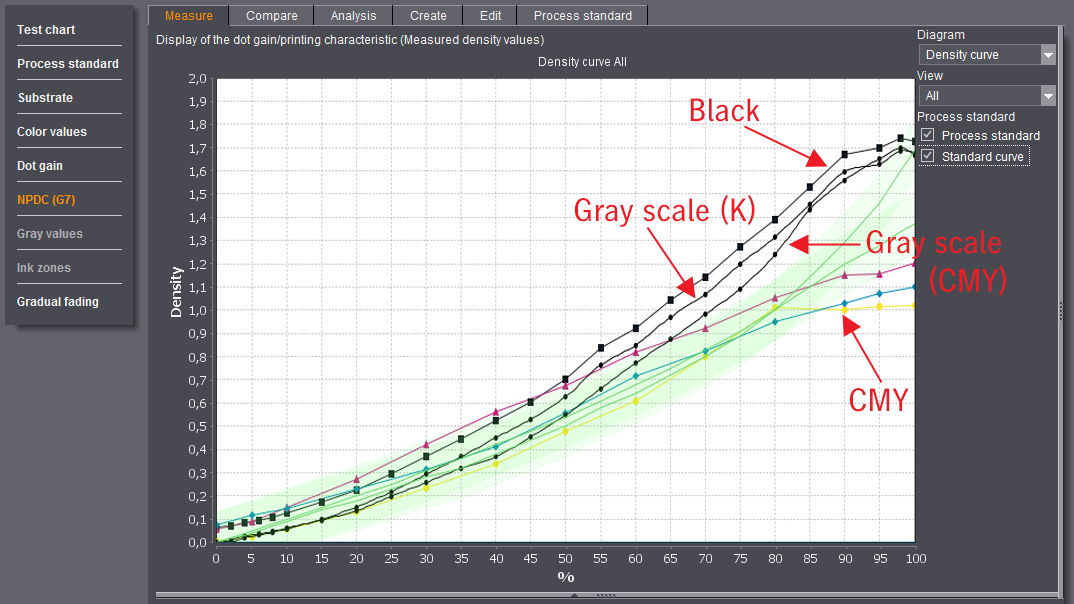The image size is (1074, 604).
Task: Select the Create tab
Action: click(x=428, y=15)
